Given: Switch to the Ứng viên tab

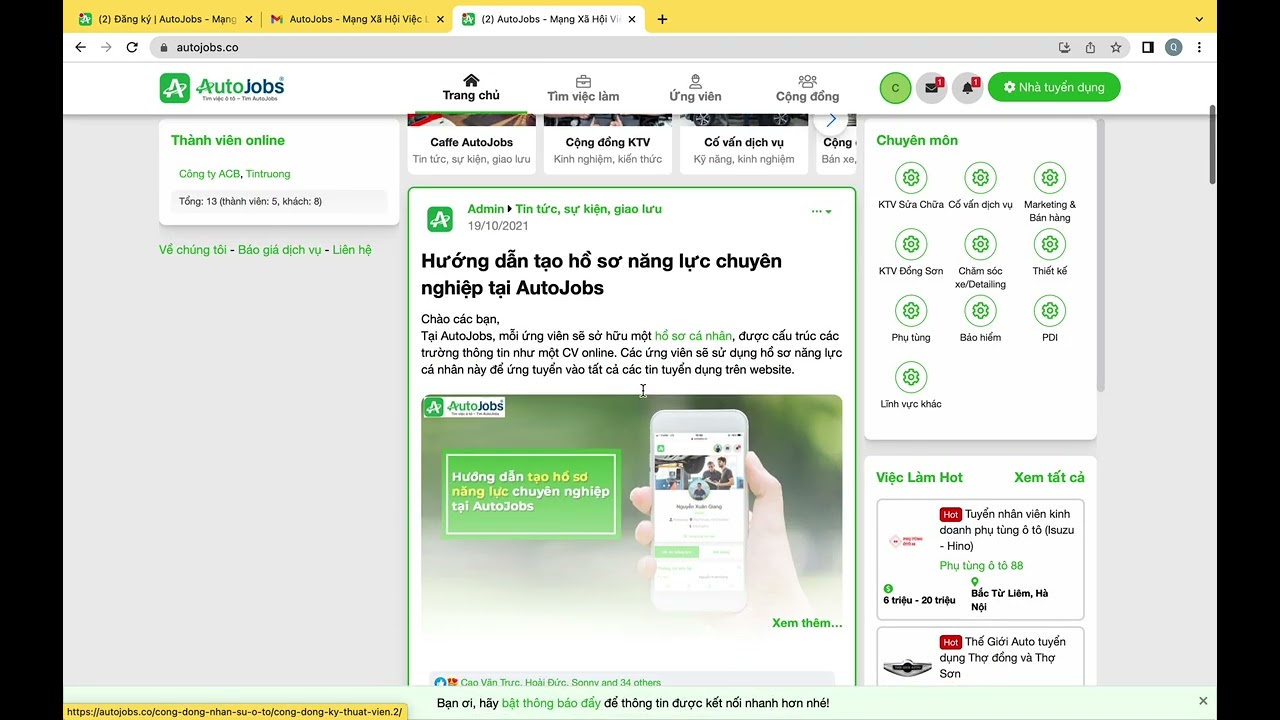Looking at the screenshot, I should click(x=695, y=88).
